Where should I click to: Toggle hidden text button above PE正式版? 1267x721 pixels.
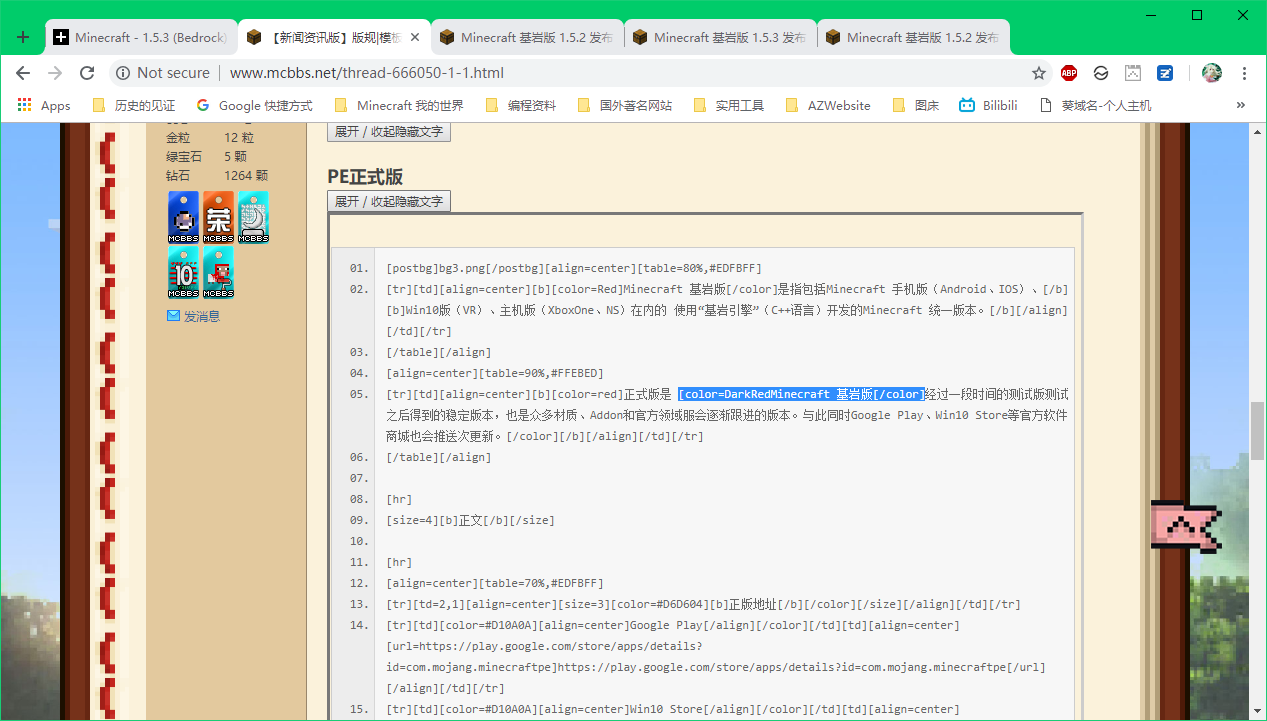[x=389, y=131]
